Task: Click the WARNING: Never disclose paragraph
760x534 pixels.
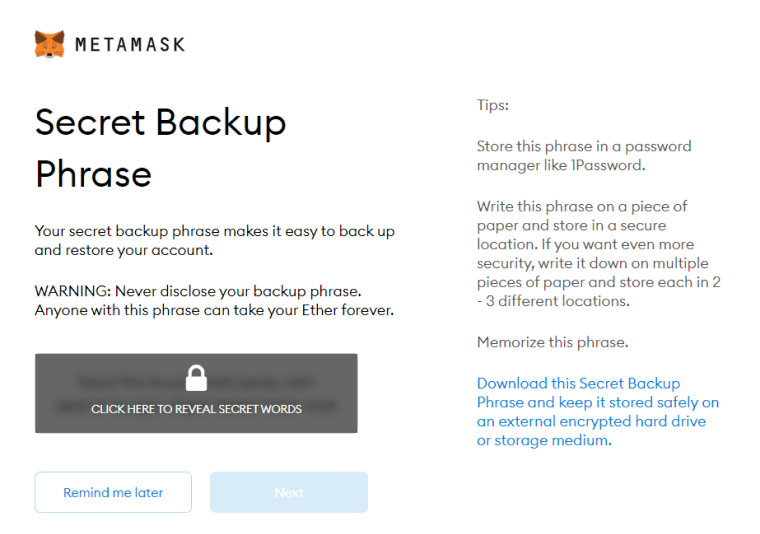Action: pyautogui.click(x=214, y=300)
